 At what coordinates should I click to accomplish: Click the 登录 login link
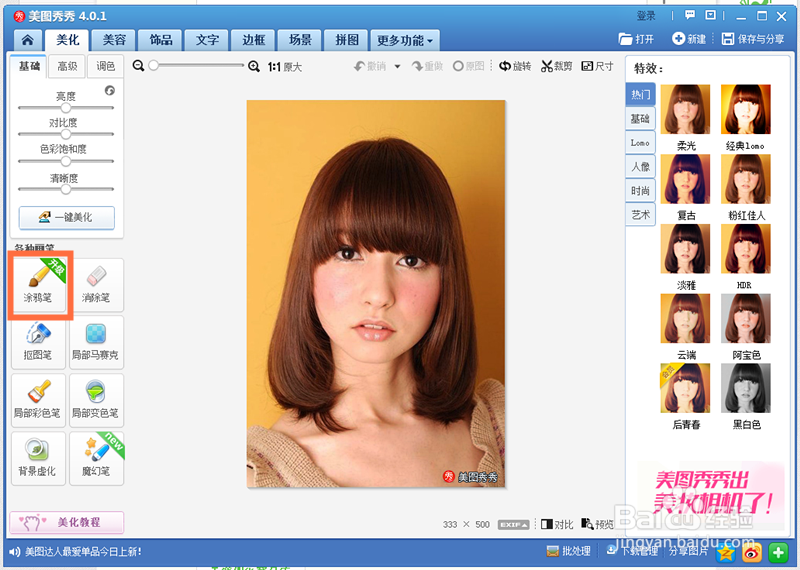(646, 16)
